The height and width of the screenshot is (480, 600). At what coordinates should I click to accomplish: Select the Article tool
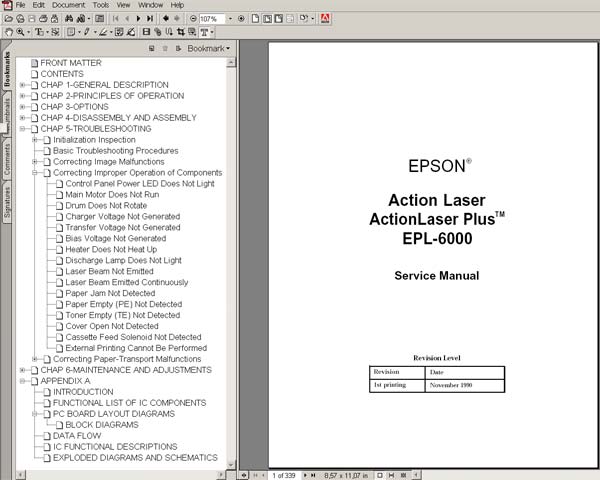click(x=169, y=32)
